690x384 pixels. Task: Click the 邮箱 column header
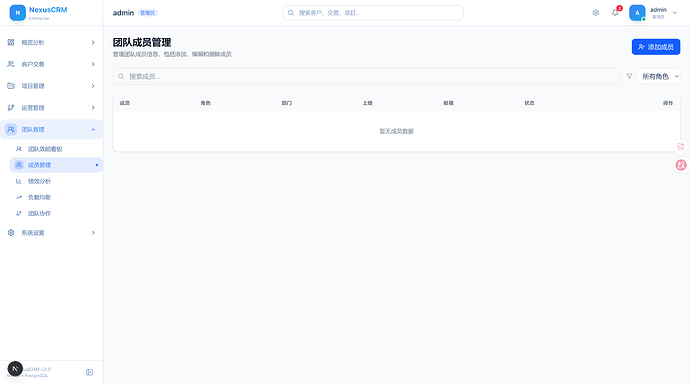tap(448, 103)
